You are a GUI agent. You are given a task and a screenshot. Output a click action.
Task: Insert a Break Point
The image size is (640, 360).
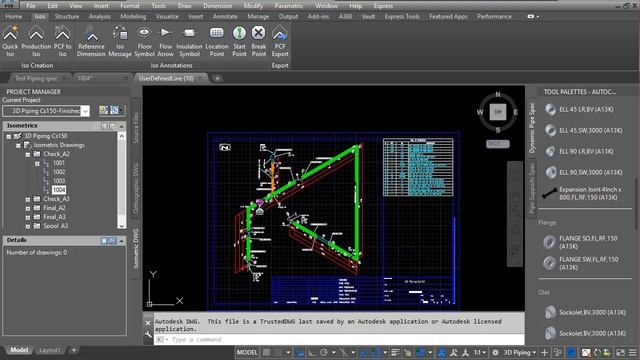point(258,41)
